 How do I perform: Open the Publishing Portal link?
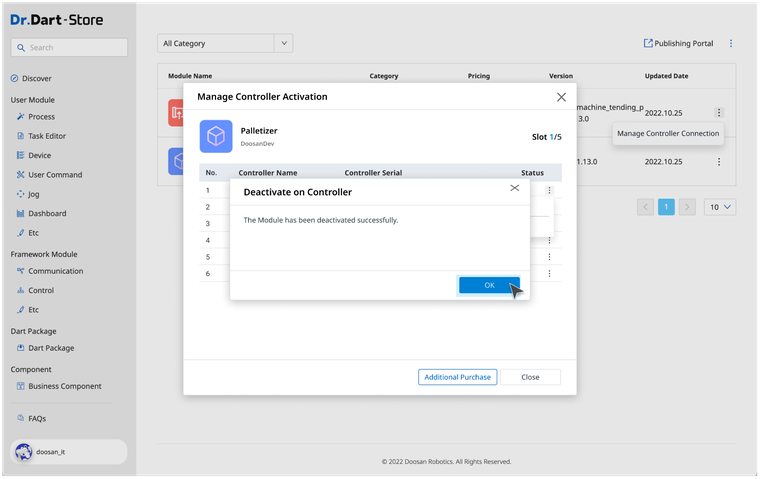(x=678, y=44)
